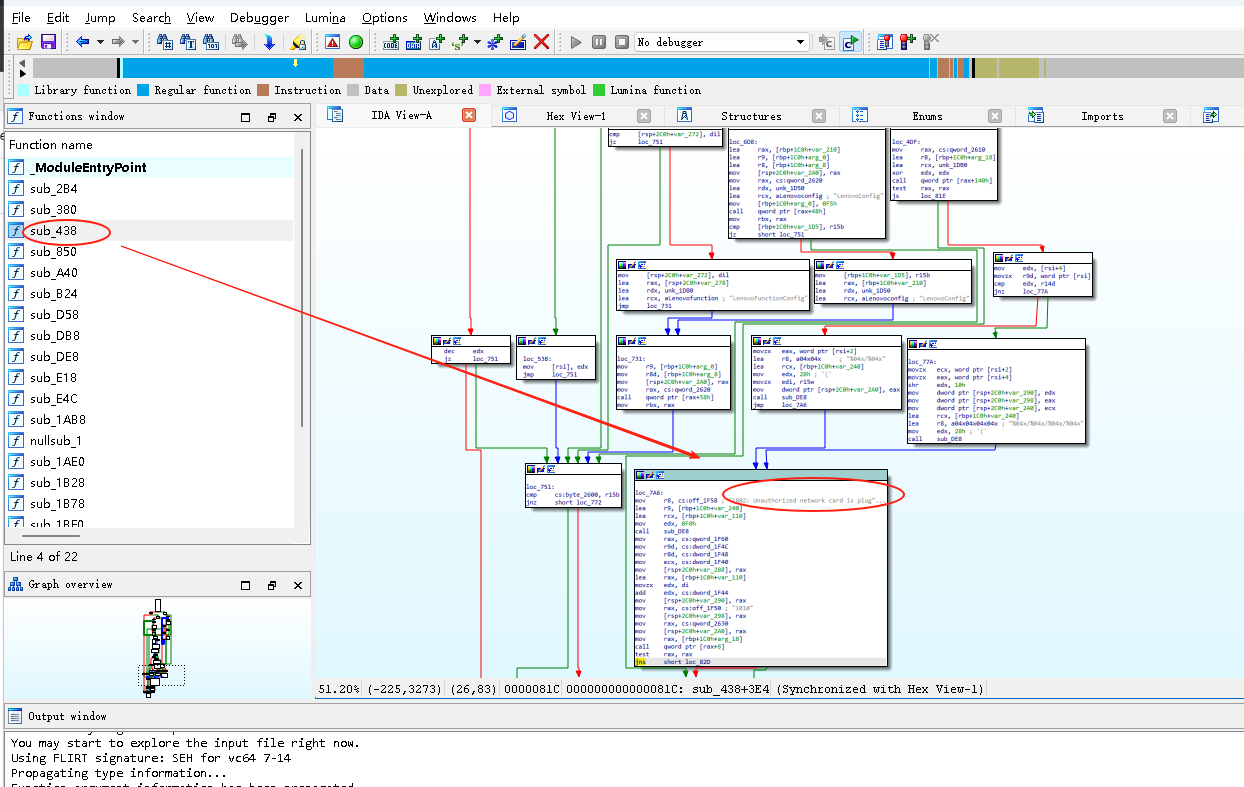The width and height of the screenshot is (1244, 787).
Task: Click the blue list window toolbar icon
Action: click(885, 42)
